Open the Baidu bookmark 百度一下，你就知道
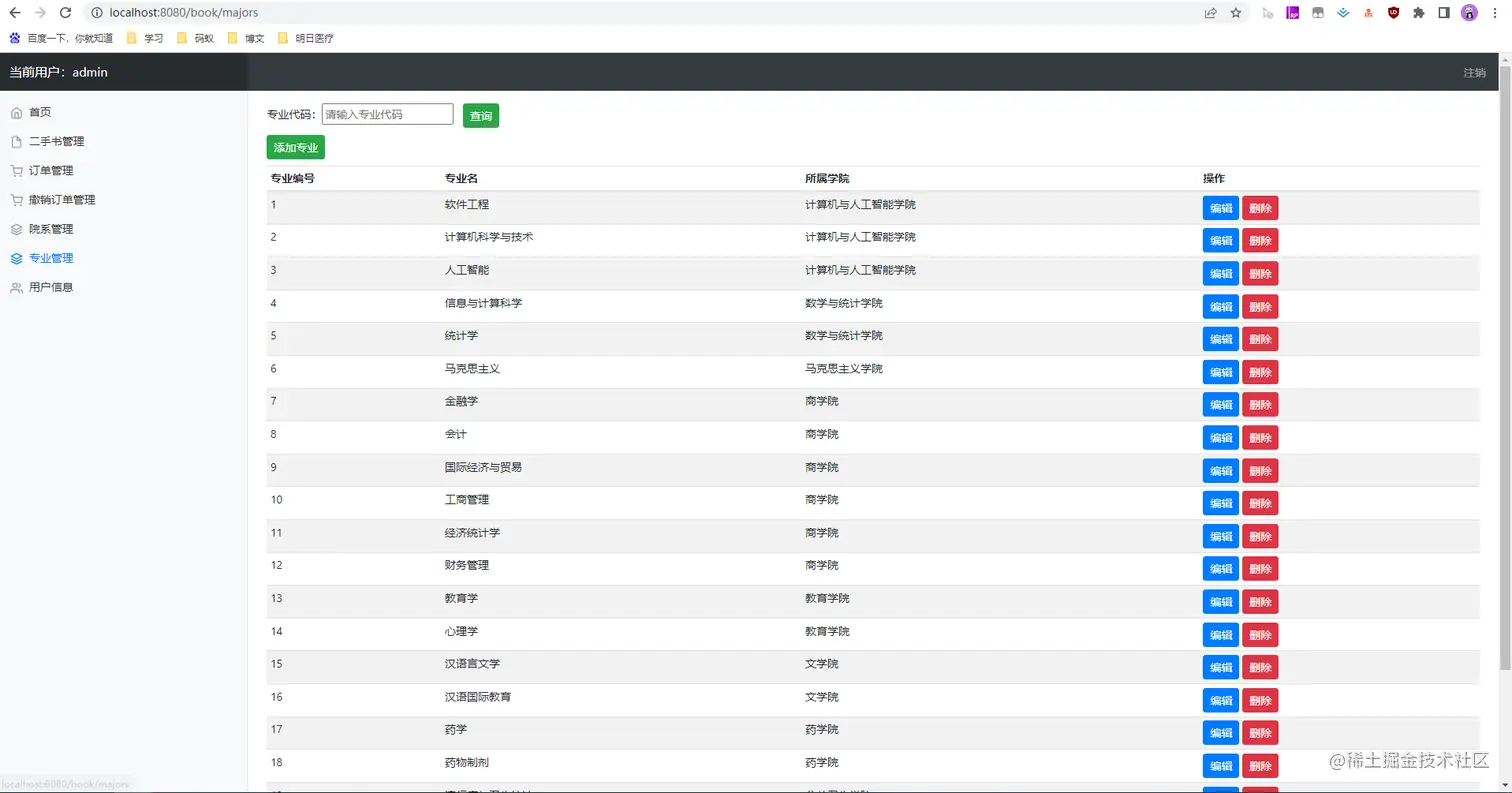This screenshot has width=1512, height=793. pos(60,38)
